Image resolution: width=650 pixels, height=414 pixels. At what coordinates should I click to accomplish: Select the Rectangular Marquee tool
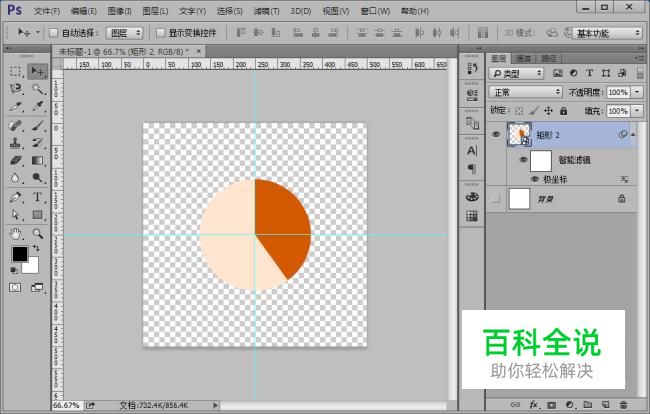pyautogui.click(x=16, y=71)
